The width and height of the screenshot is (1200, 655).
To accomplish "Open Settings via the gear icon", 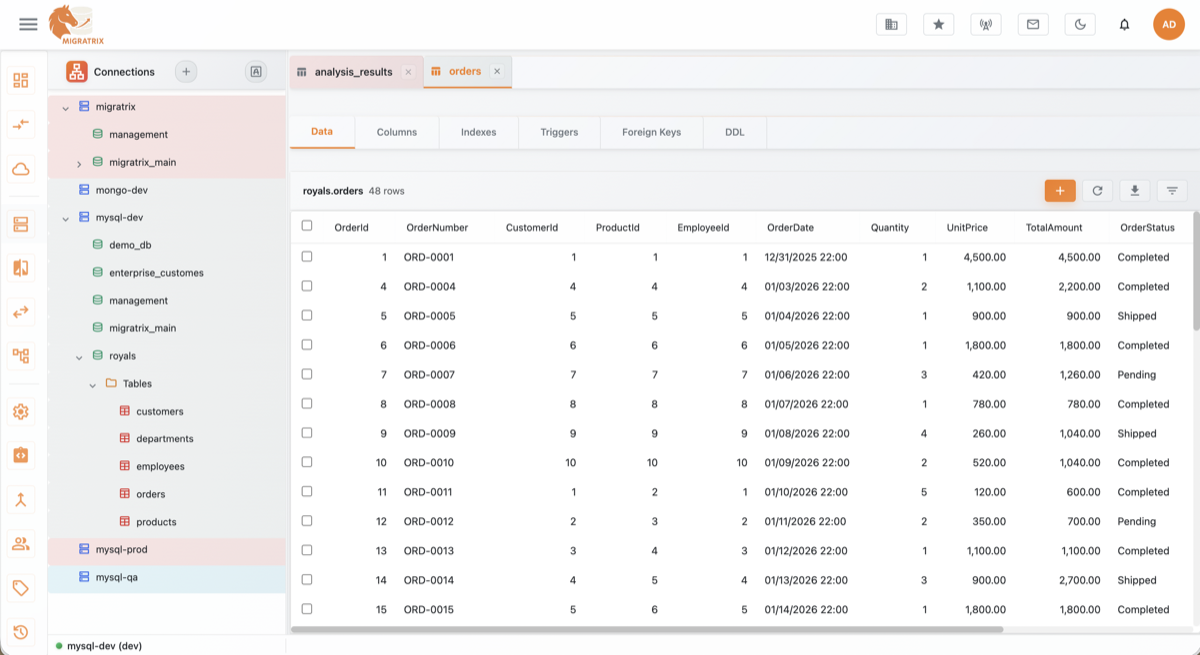I will pos(20,411).
